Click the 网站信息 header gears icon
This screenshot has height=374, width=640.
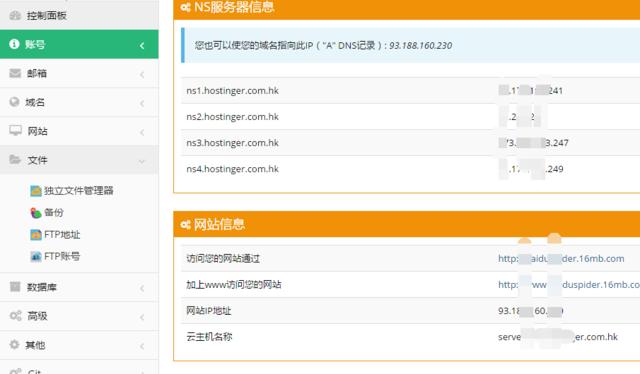coord(186,224)
